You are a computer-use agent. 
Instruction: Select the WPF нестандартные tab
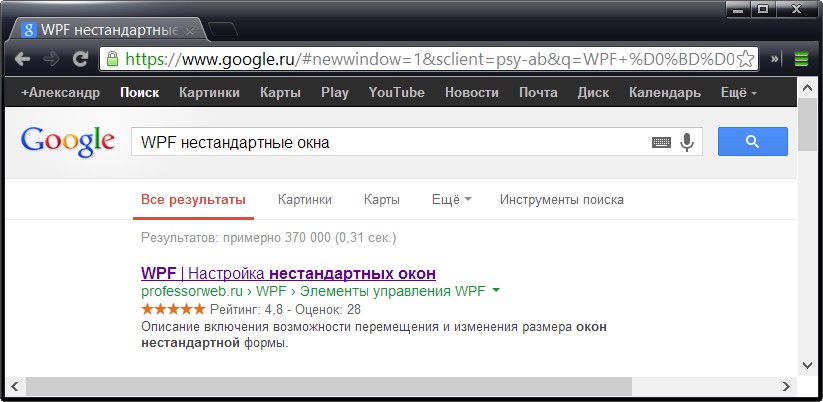(x=109, y=30)
